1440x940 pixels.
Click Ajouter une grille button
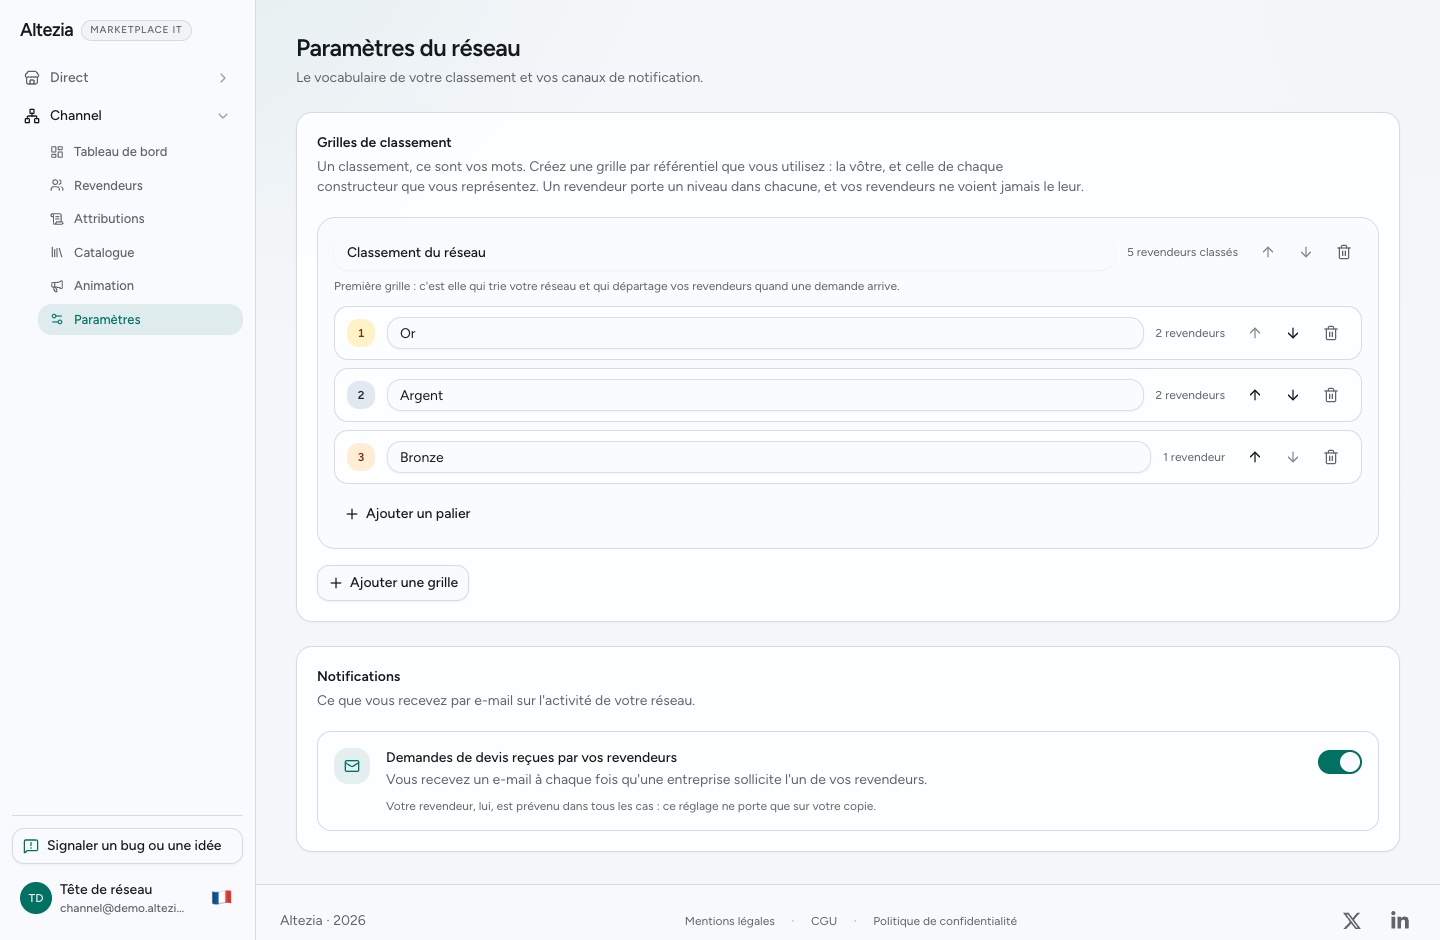(393, 583)
